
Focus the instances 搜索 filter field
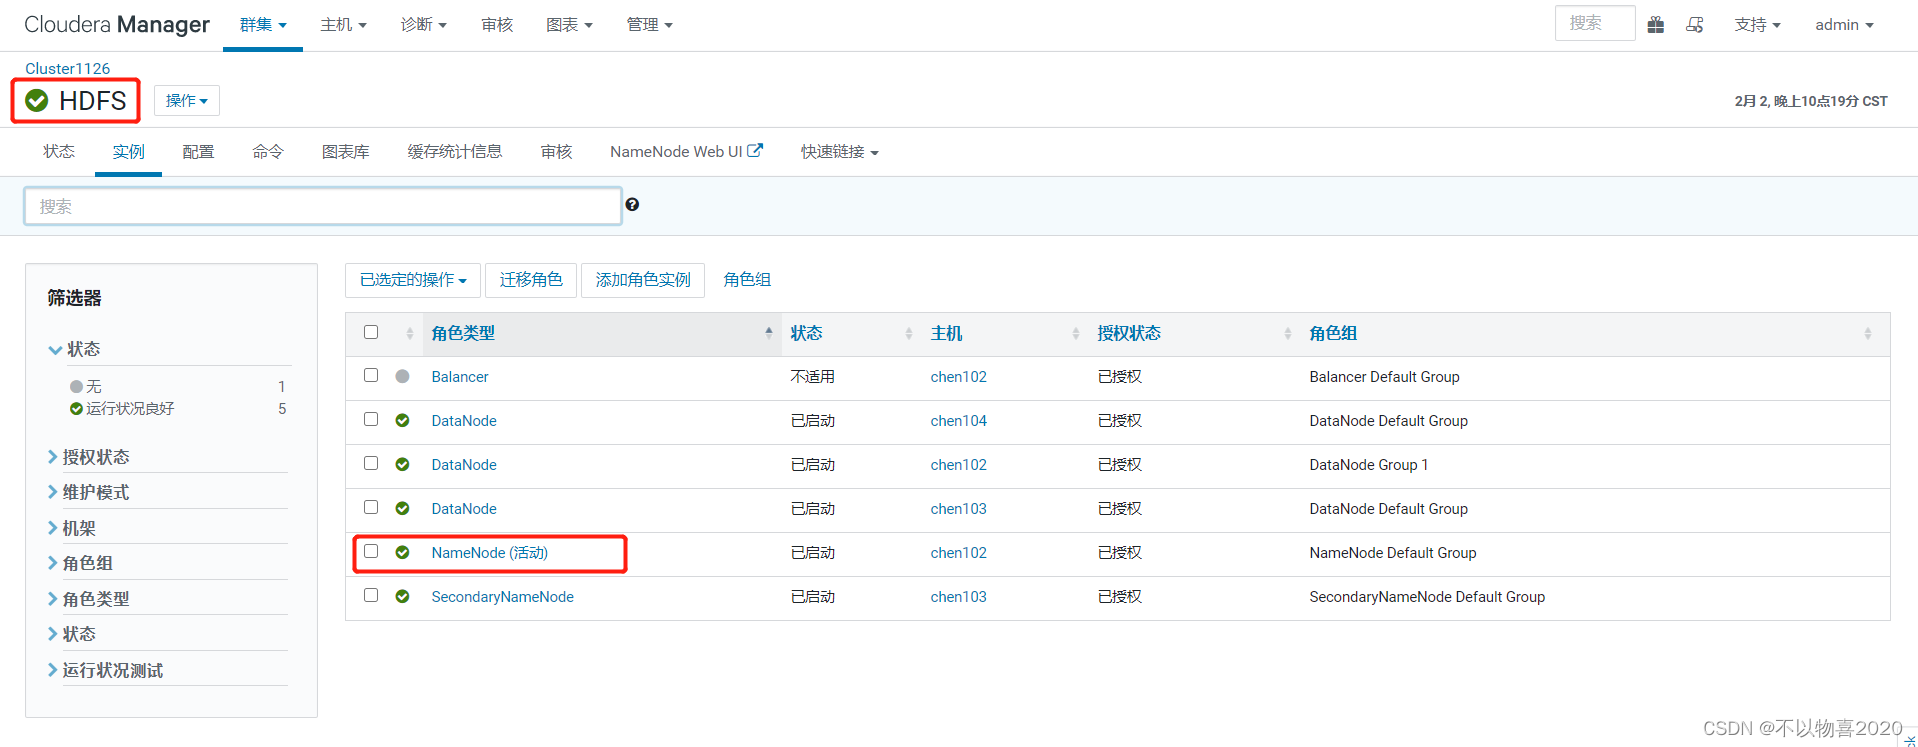[323, 206]
